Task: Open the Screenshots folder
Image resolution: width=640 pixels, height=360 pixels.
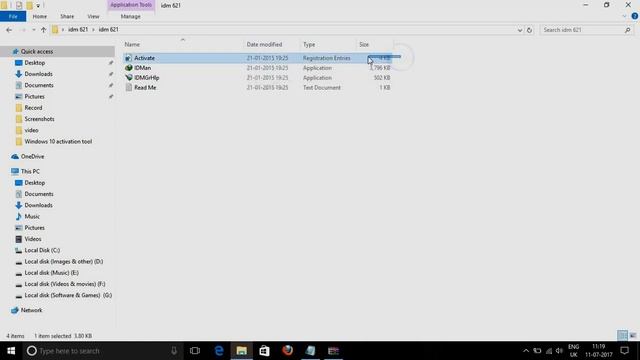Action: (39, 119)
